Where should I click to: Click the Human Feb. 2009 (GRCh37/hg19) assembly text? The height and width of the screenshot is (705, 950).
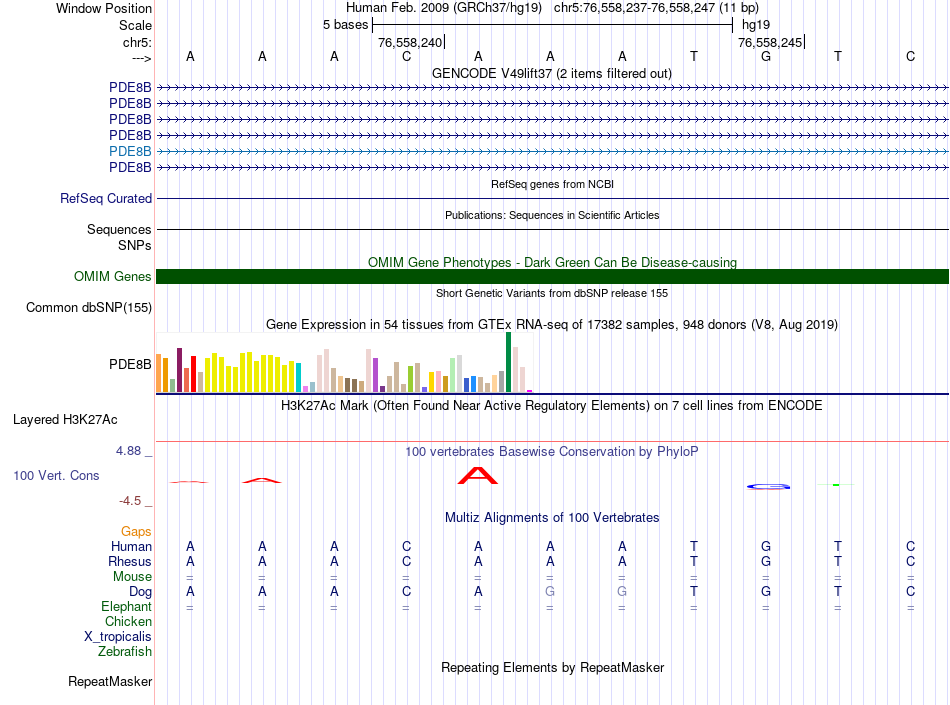[x=443, y=8]
